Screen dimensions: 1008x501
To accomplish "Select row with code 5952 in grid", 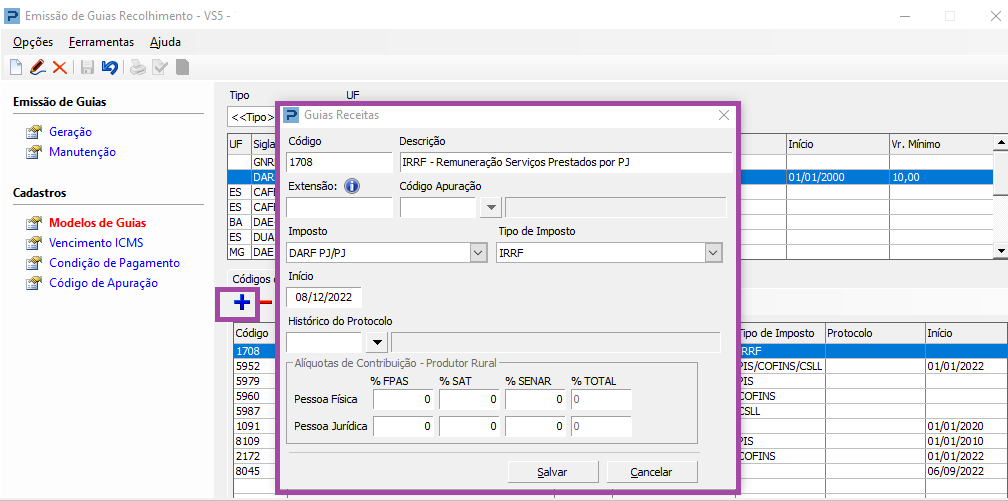I will point(248,366).
